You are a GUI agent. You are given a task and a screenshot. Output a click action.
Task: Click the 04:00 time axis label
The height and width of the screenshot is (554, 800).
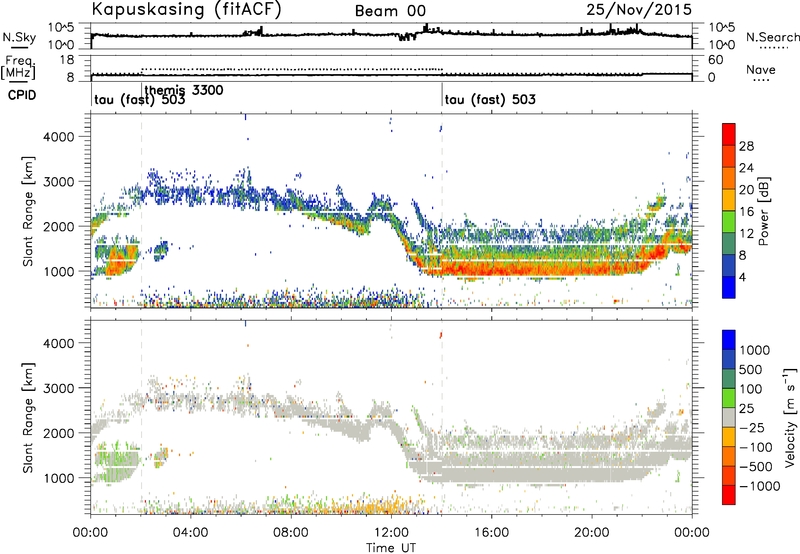click(190, 533)
